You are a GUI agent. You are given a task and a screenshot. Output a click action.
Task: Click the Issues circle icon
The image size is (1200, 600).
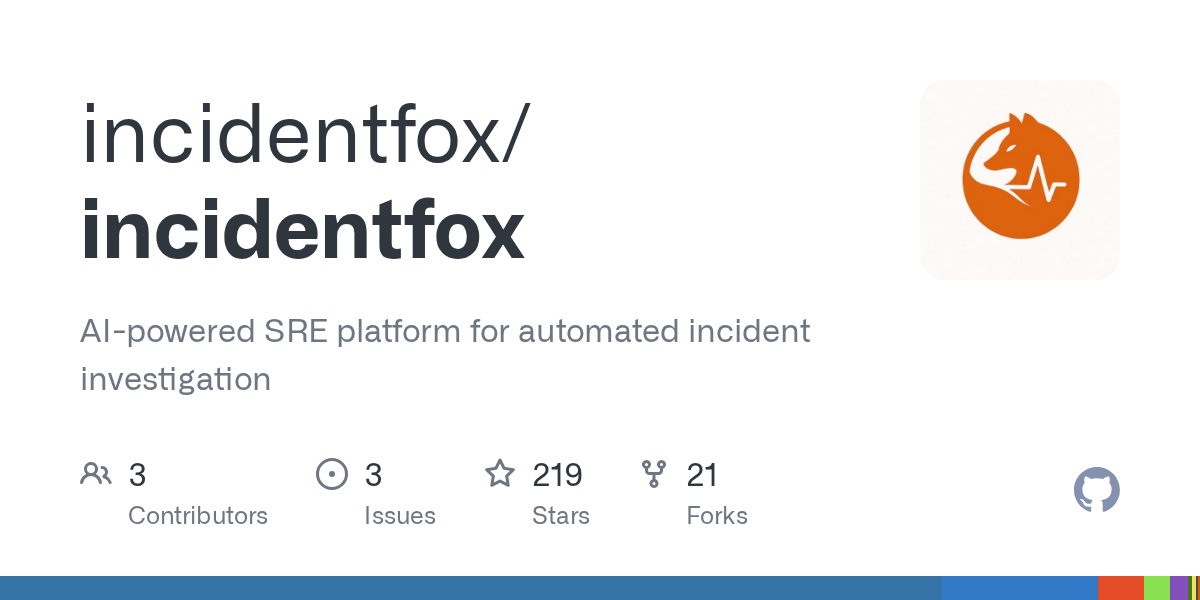(331, 474)
